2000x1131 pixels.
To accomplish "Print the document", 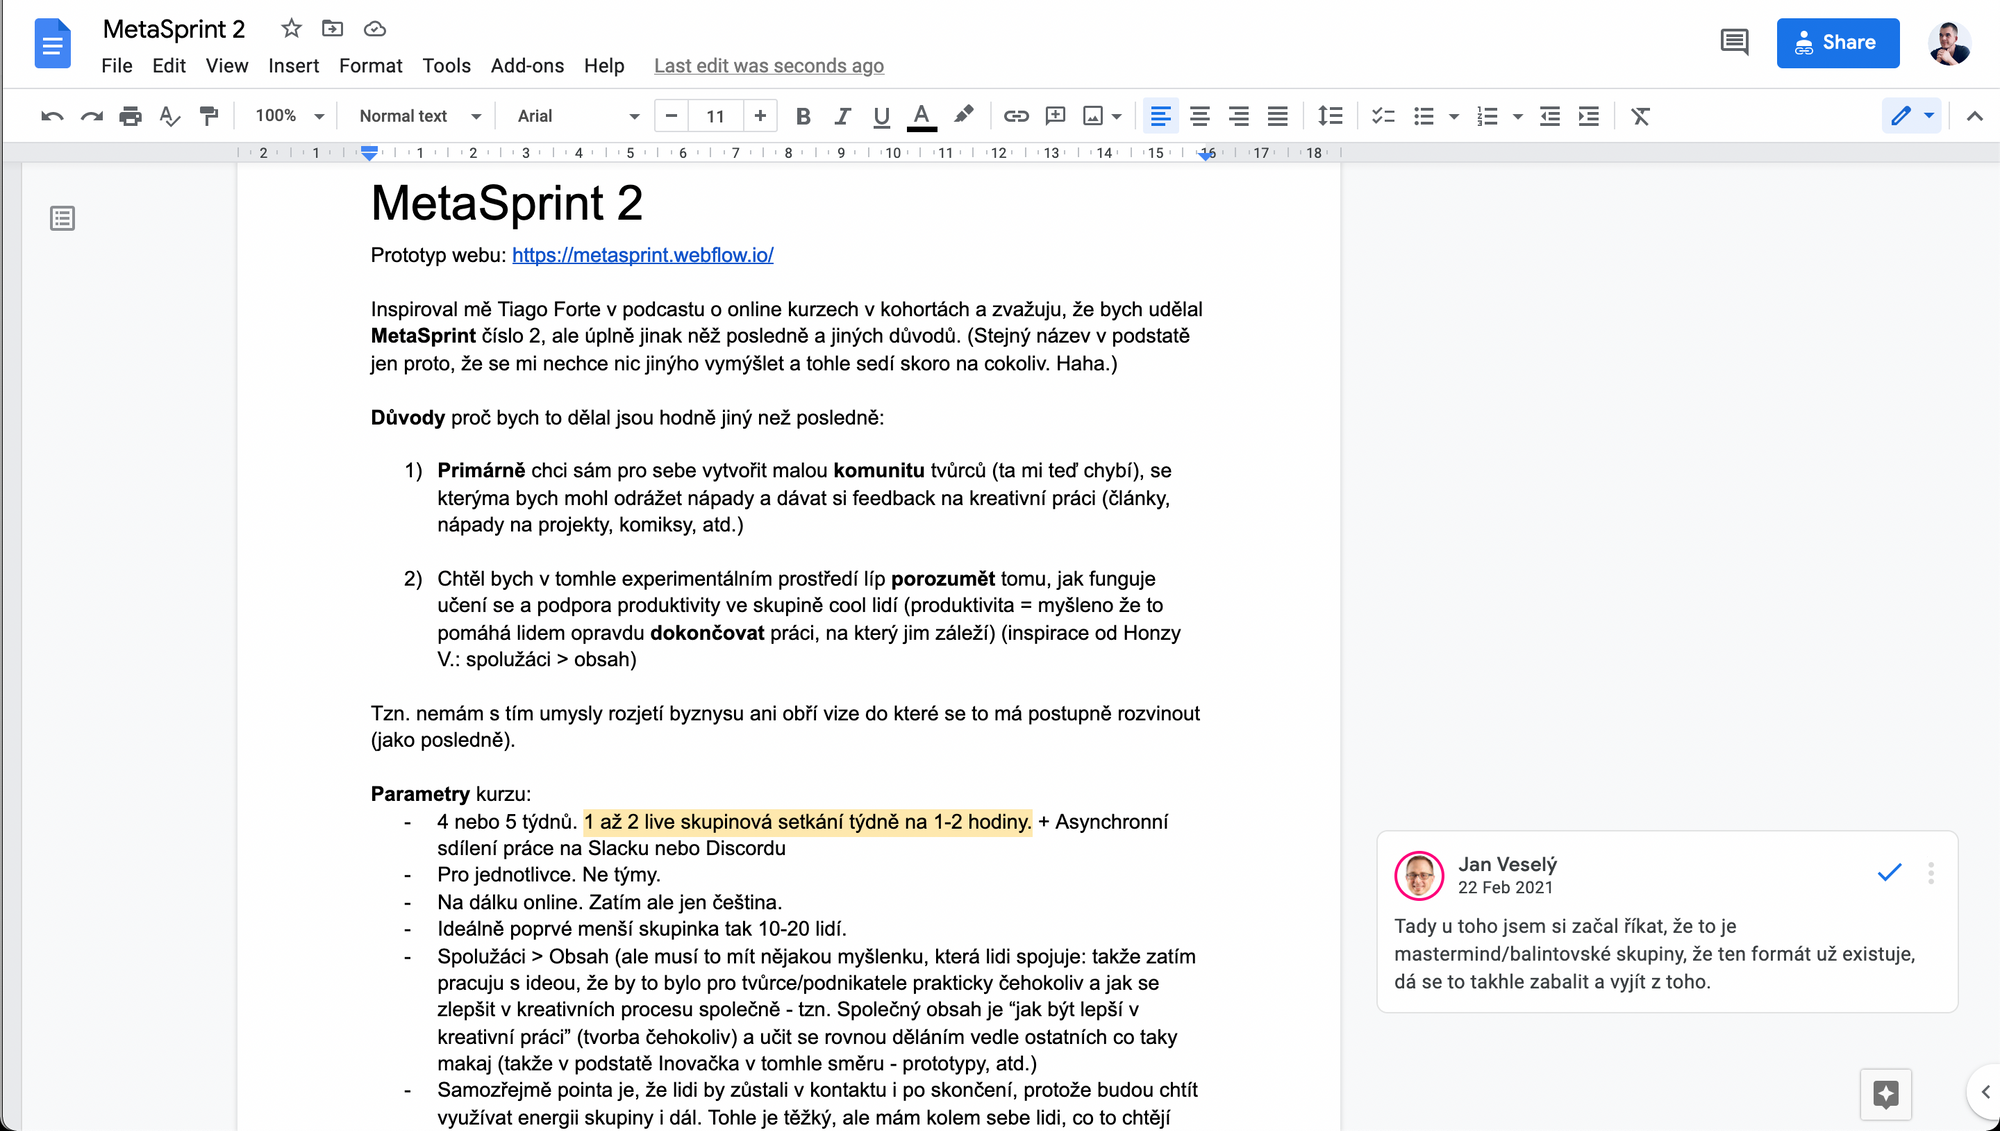I will (130, 115).
